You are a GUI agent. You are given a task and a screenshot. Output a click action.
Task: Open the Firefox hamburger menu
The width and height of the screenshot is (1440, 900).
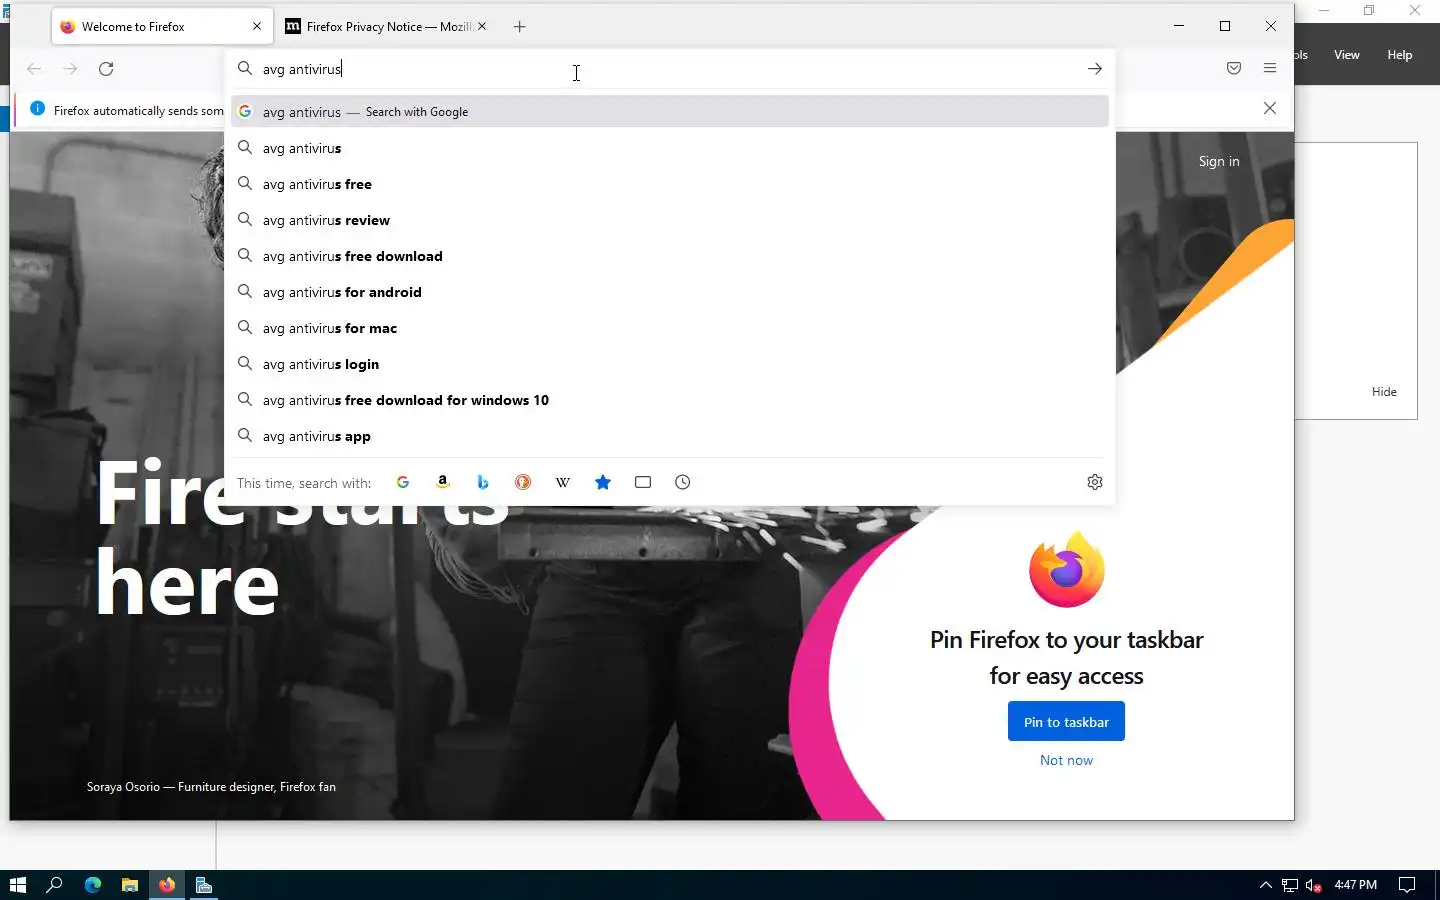click(x=1270, y=69)
